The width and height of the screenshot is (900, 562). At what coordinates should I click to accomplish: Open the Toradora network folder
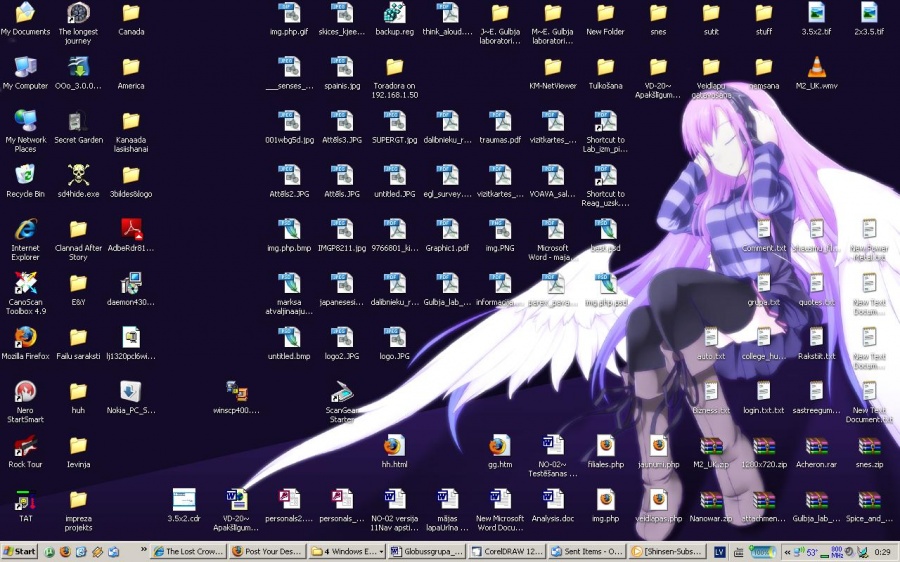[x=394, y=77]
